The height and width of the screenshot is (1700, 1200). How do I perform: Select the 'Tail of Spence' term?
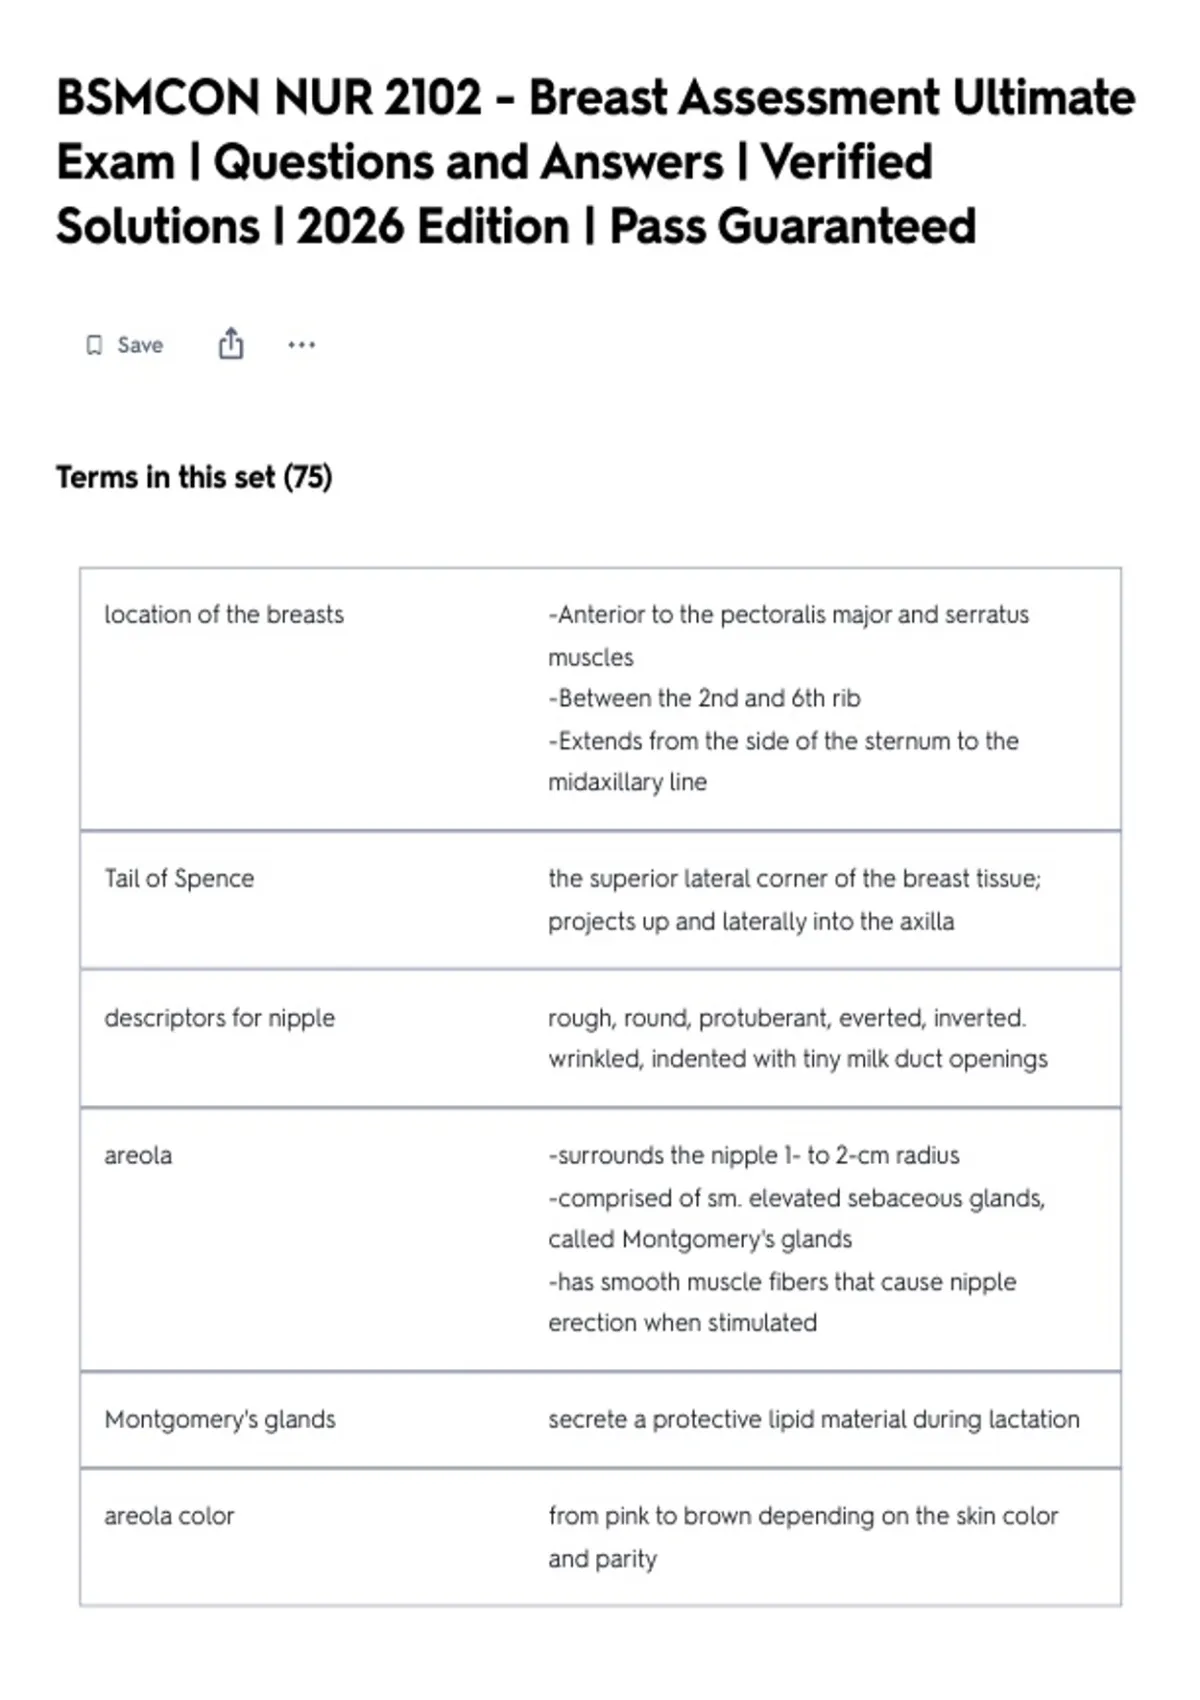(x=179, y=878)
